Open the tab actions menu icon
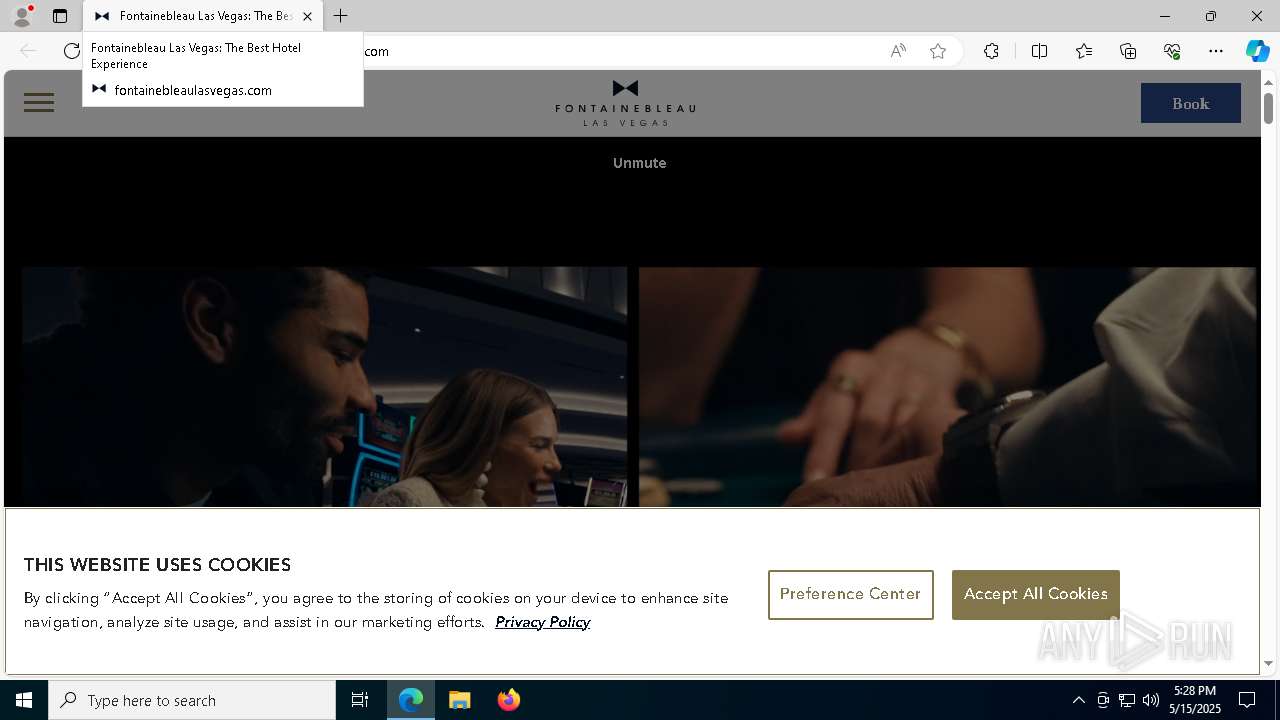 (x=60, y=16)
